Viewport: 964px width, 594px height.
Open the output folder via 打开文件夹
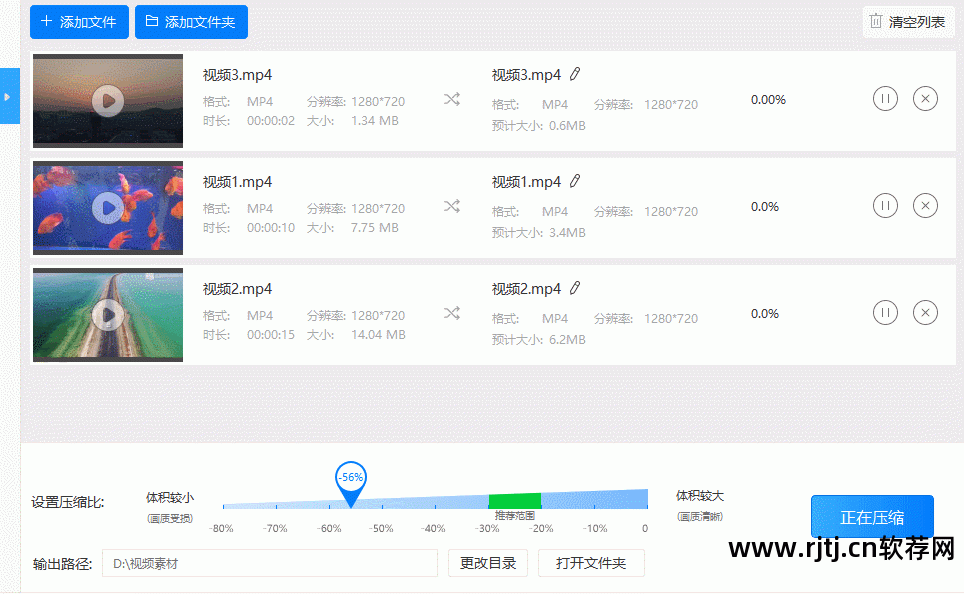coord(591,564)
